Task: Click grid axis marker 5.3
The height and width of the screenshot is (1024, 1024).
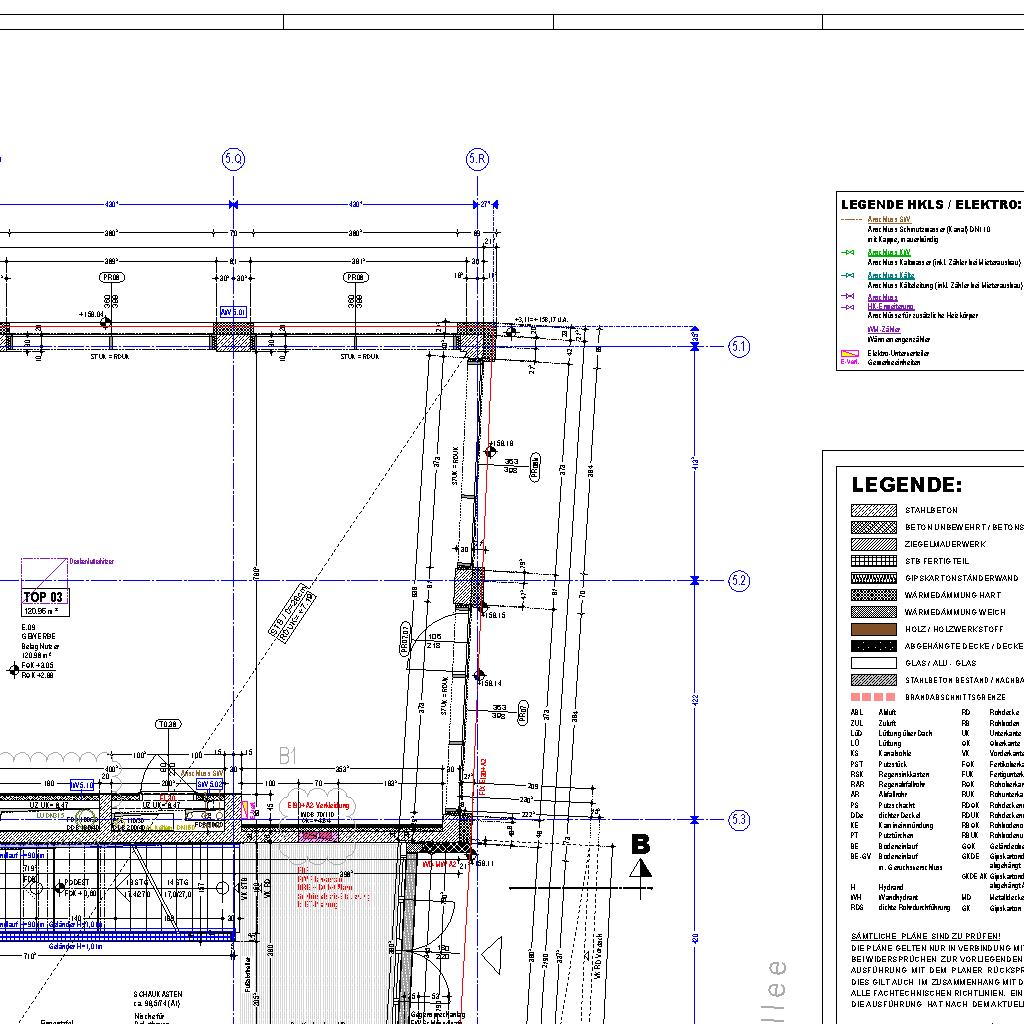Action: coord(739,820)
